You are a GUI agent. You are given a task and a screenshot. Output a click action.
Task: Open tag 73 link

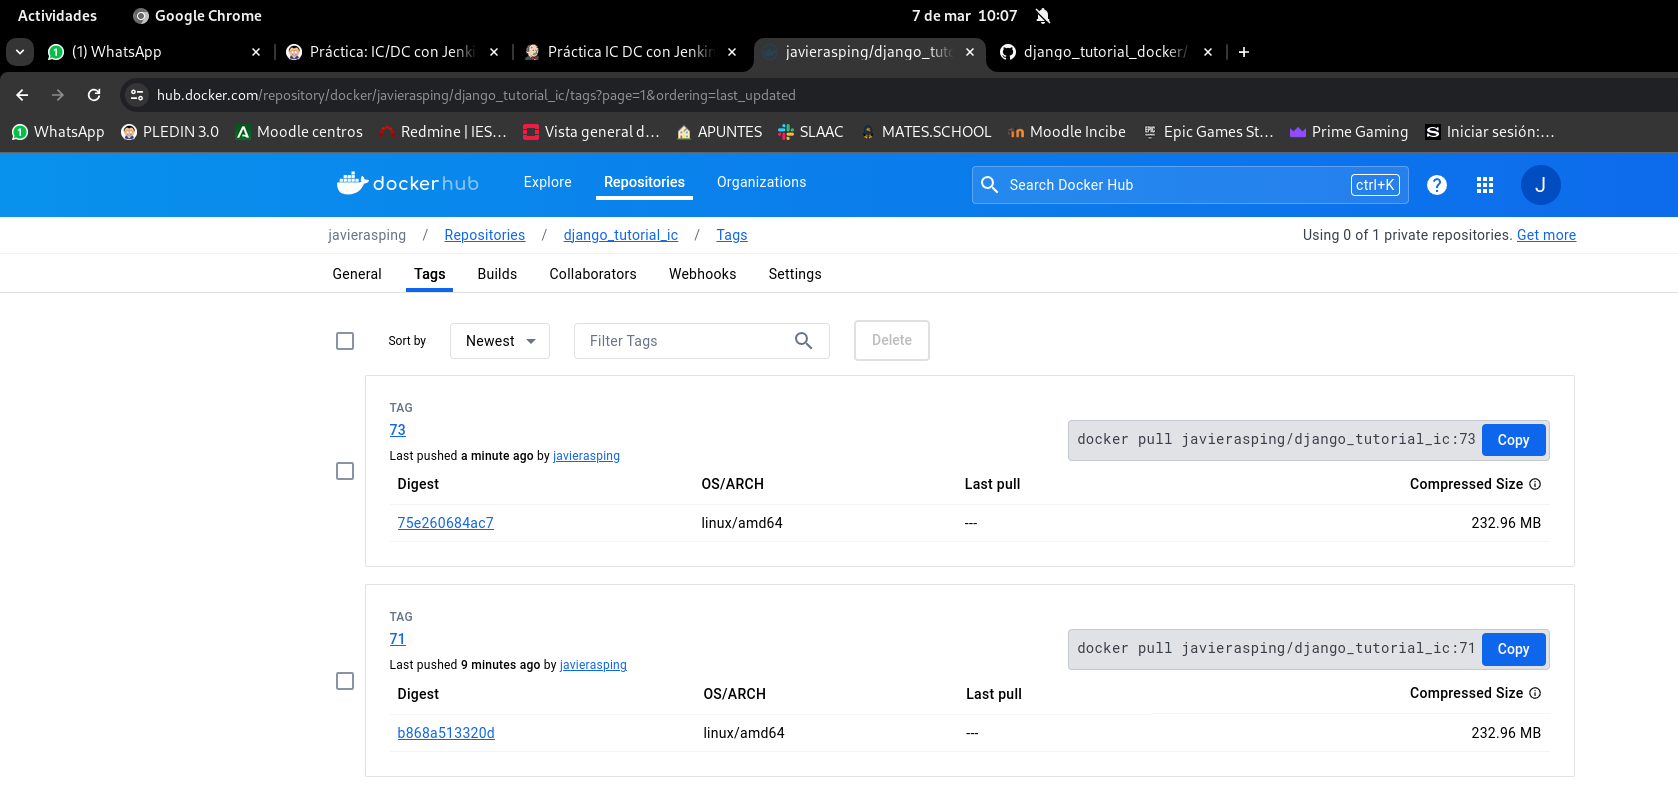point(398,430)
